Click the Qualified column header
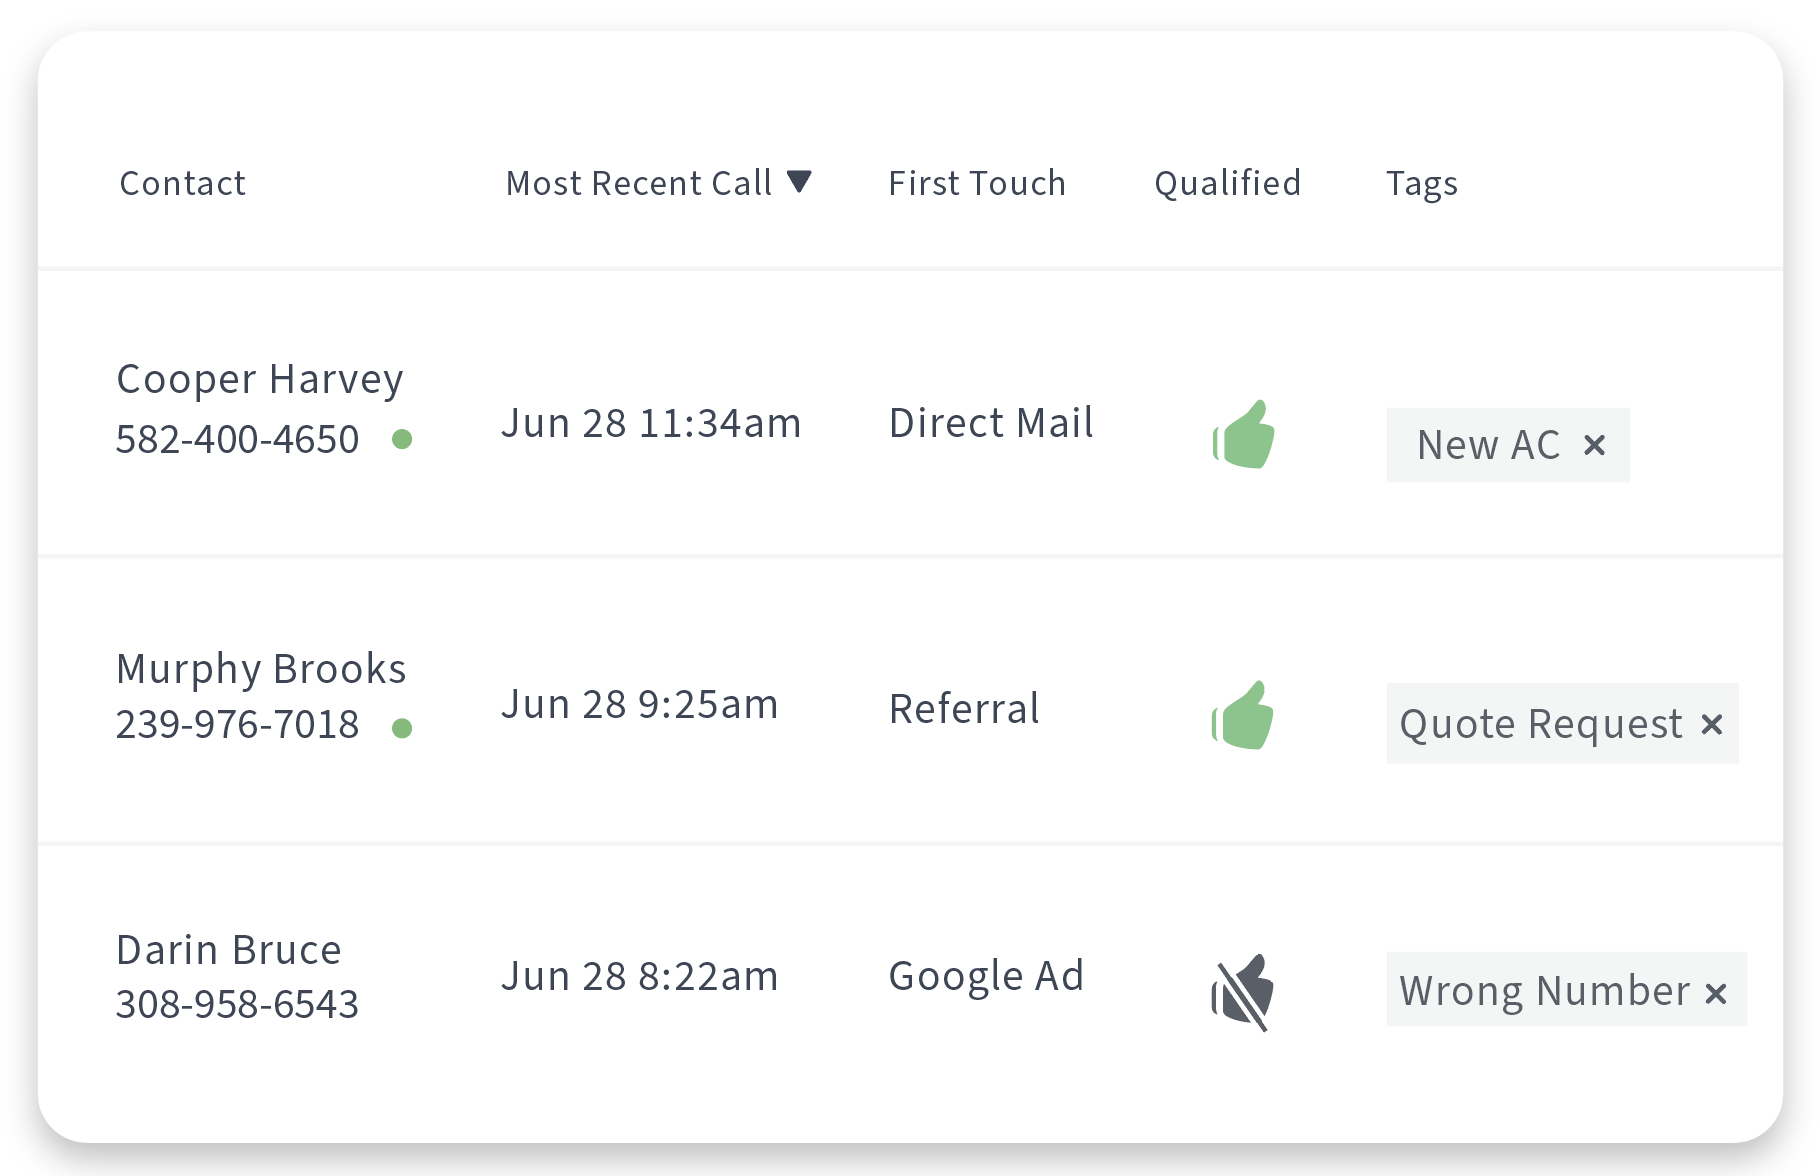1820x1176 pixels. [x=1228, y=183]
